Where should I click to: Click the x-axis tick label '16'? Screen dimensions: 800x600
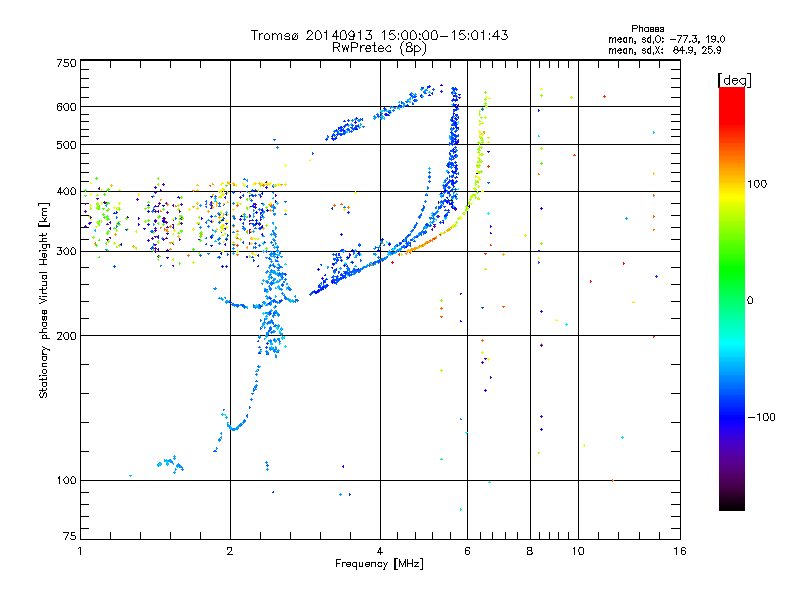tap(680, 551)
